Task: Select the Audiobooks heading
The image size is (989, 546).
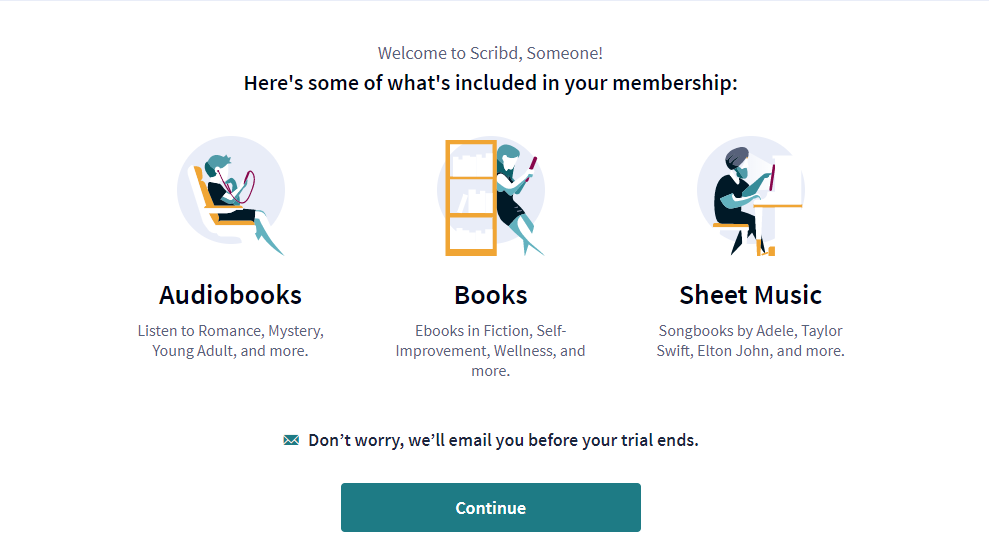Action: point(230,295)
